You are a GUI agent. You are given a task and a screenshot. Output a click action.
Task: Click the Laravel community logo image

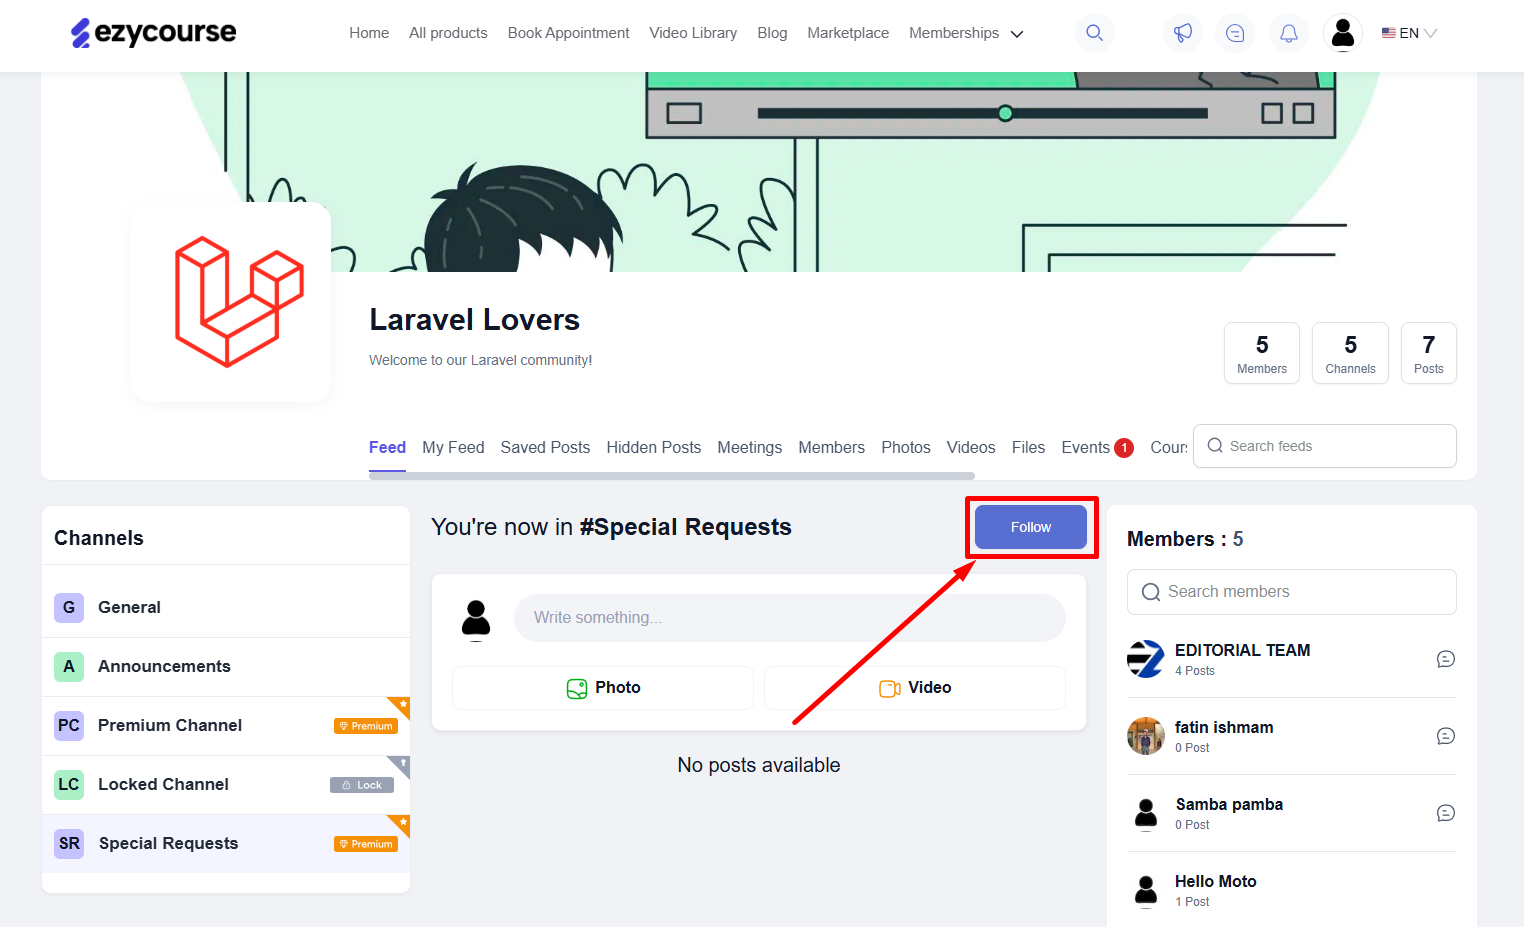click(231, 302)
